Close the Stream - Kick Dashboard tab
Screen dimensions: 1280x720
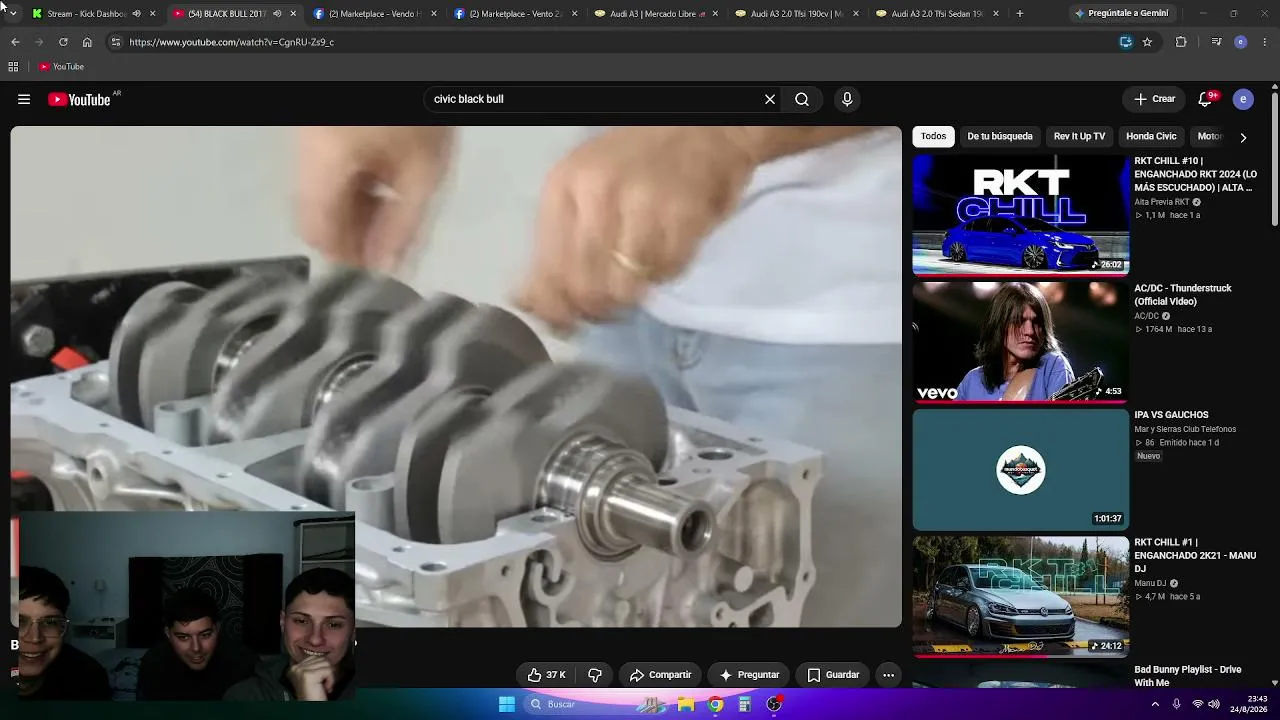point(152,14)
